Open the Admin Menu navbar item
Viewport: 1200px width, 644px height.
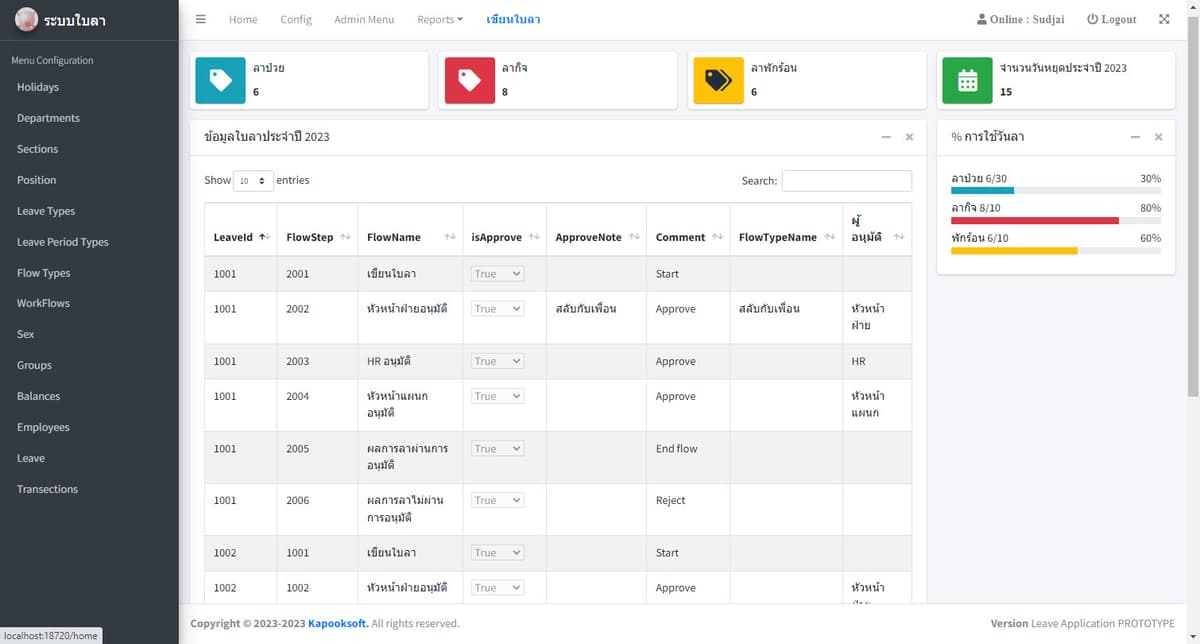coord(364,19)
